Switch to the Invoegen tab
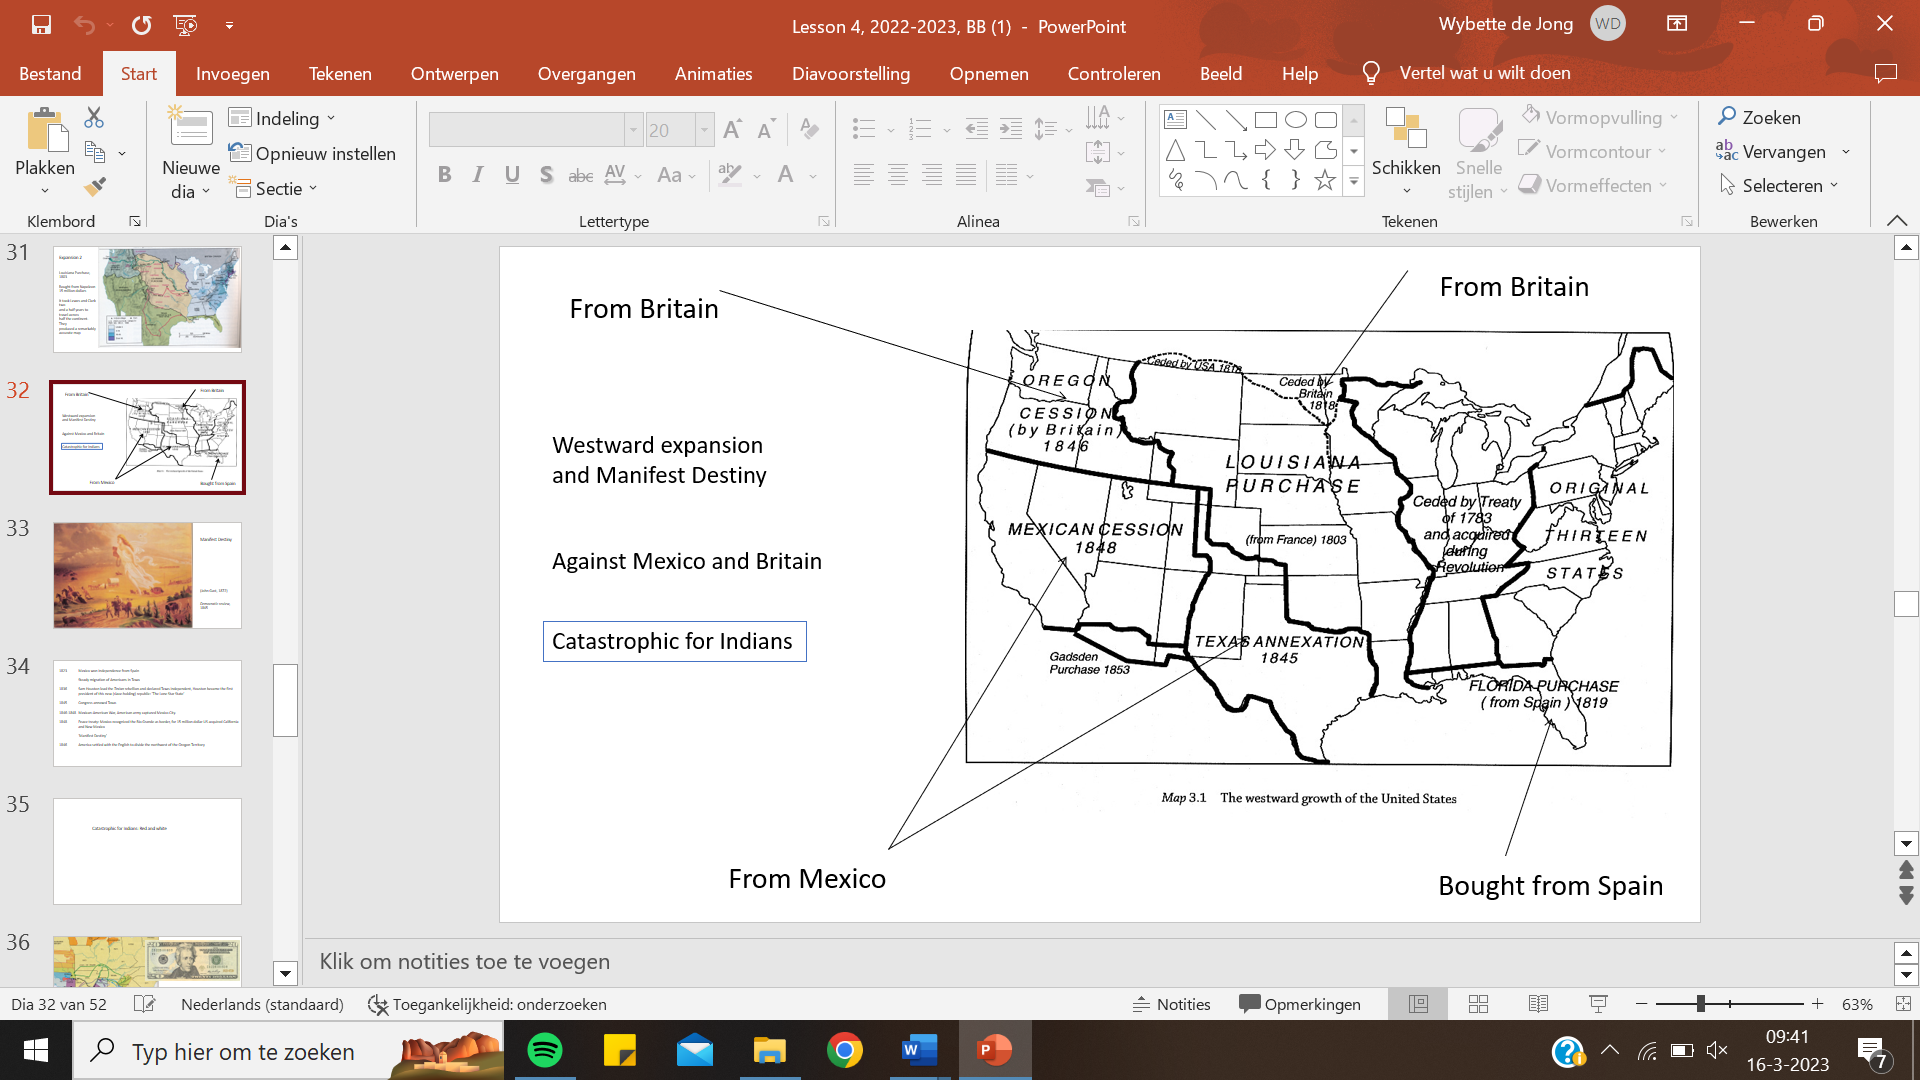1920x1080 pixels. click(233, 73)
